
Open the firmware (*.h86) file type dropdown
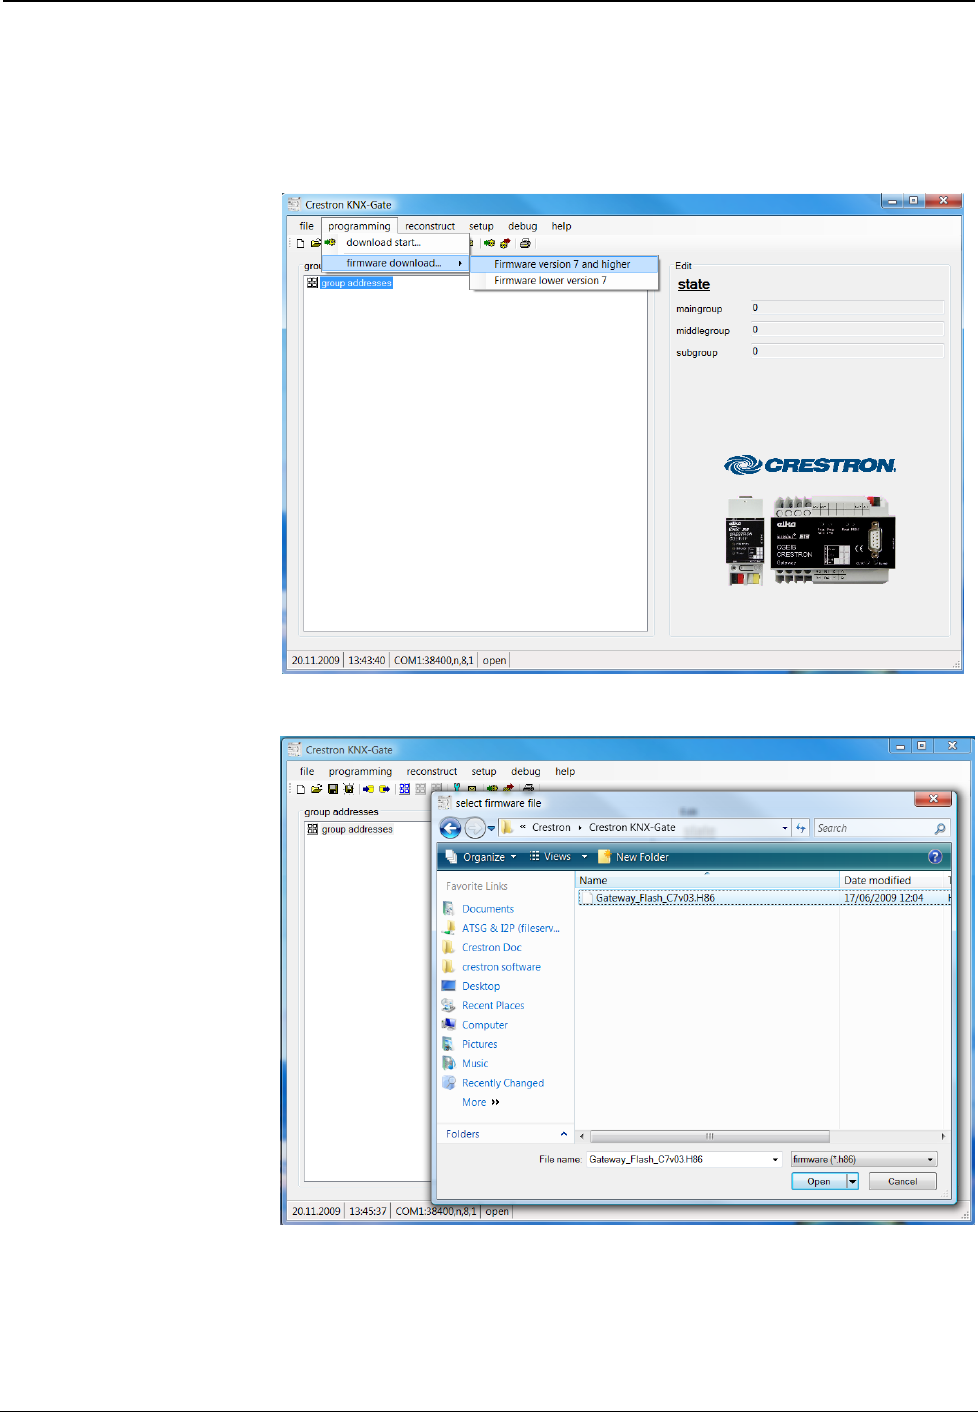(x=864, y=1160)
